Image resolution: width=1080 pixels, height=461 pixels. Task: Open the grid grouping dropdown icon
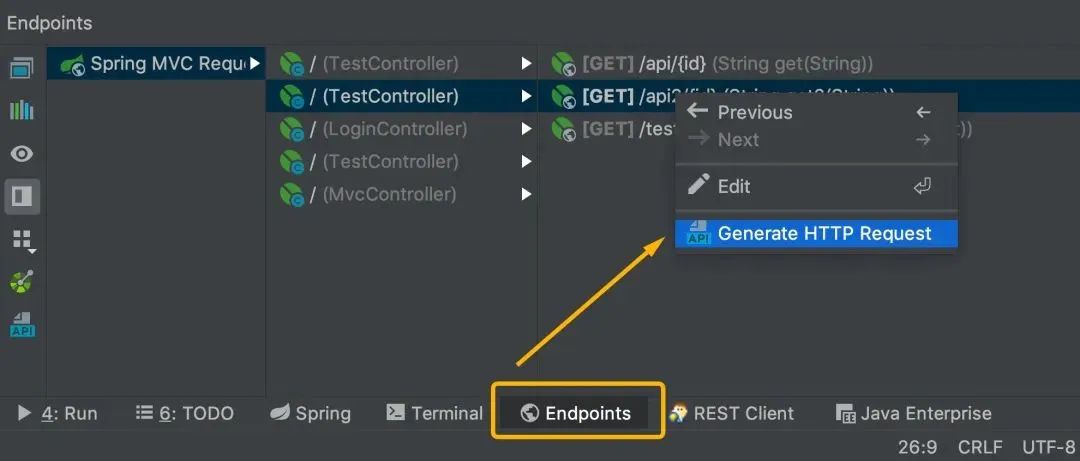(21, 240)
